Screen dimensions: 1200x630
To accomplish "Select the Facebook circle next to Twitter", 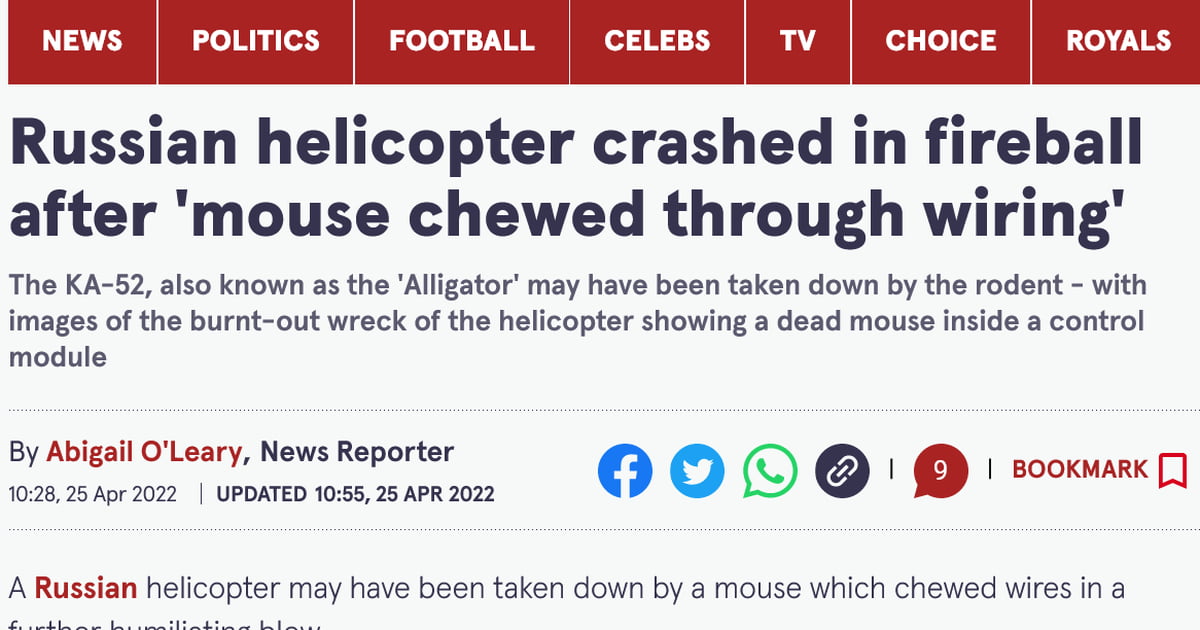I will 625,470.
